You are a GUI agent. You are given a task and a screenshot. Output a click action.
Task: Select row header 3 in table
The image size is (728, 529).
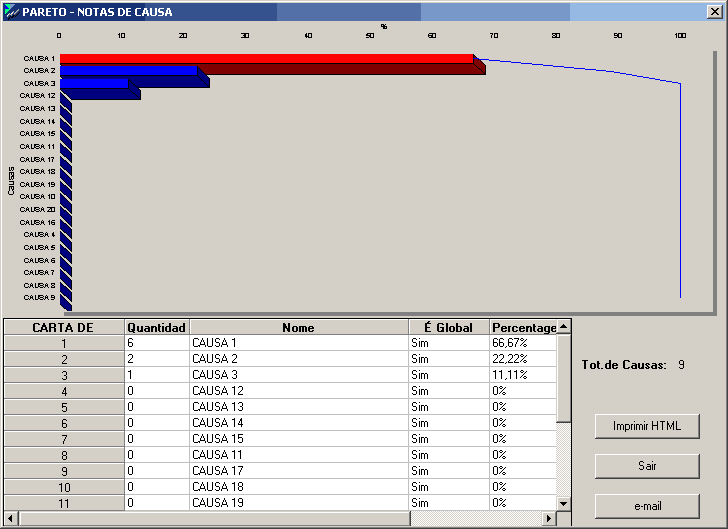[x=64, y=375]
